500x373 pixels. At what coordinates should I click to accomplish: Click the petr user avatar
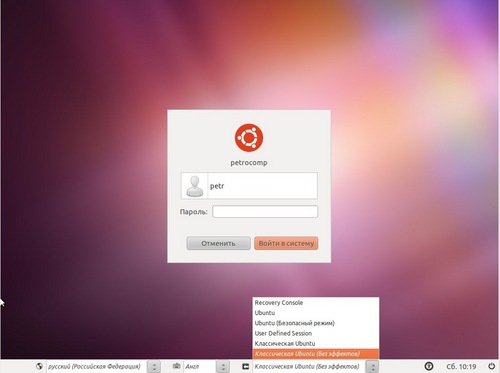click(195, 186)
